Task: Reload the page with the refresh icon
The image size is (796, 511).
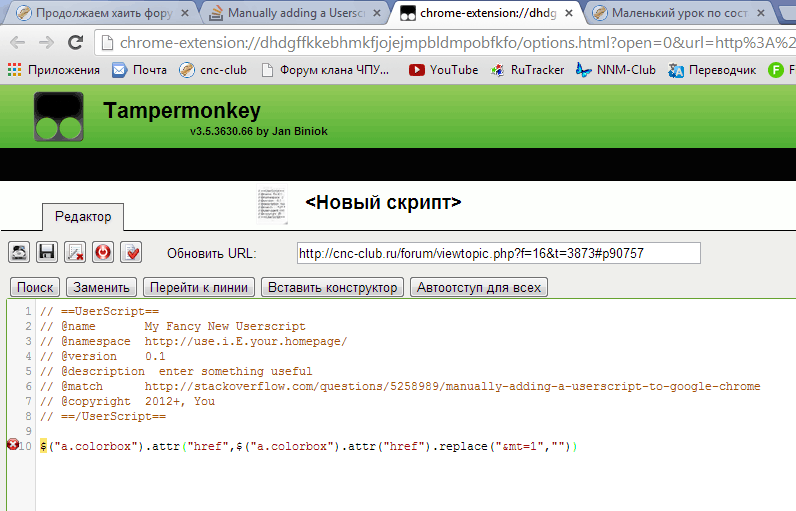Action: coord(76,43)
